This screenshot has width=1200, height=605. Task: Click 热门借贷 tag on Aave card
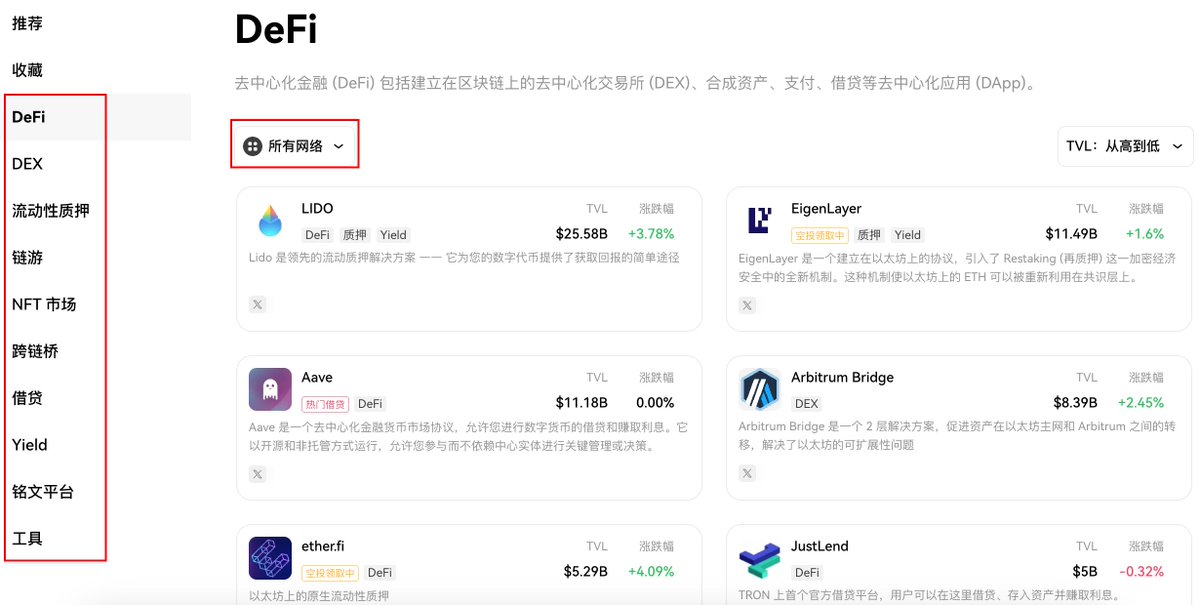pyautogui.click(x=326, y=404)
